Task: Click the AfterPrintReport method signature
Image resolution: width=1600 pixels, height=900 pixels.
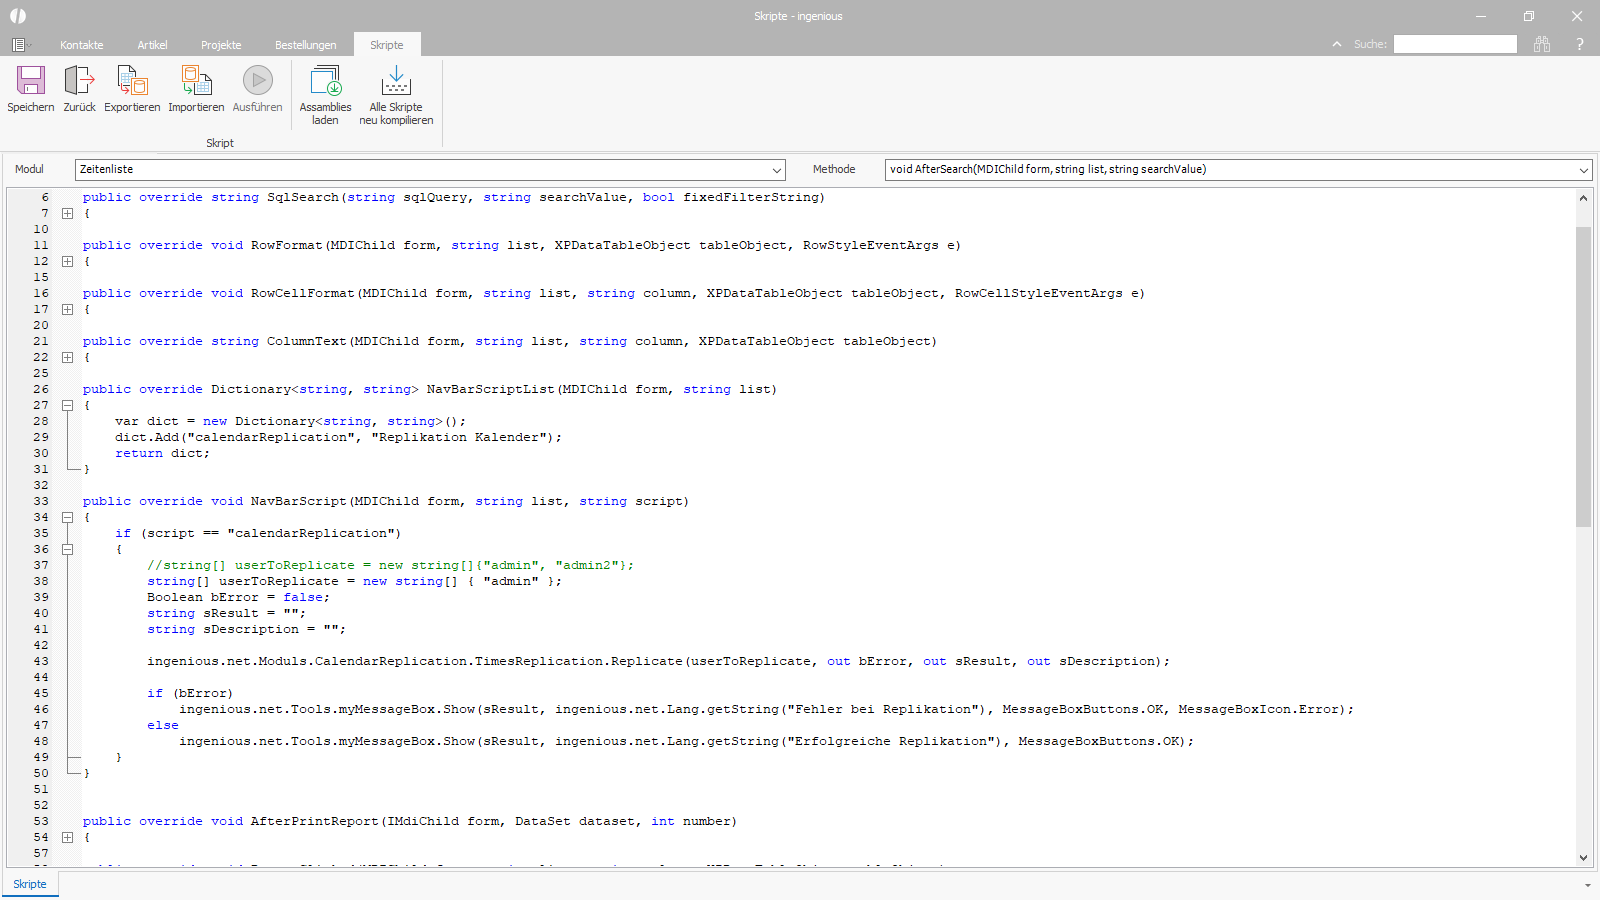Action: click(x=410, y=821)
